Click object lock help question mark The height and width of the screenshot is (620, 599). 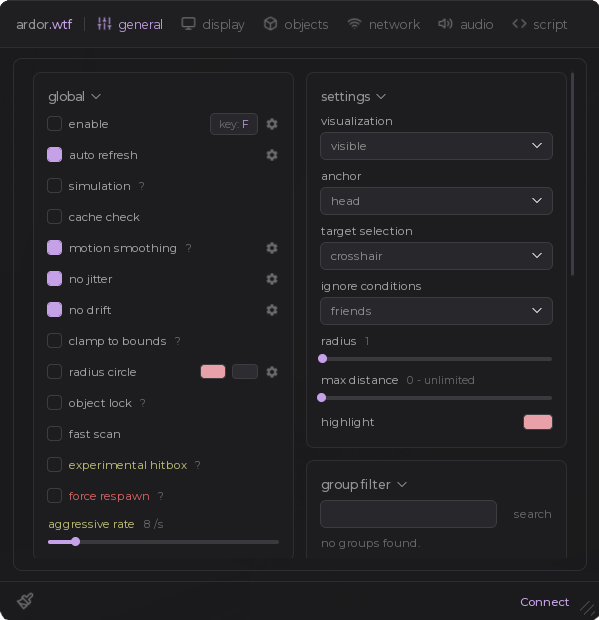(x=143, y=403)
